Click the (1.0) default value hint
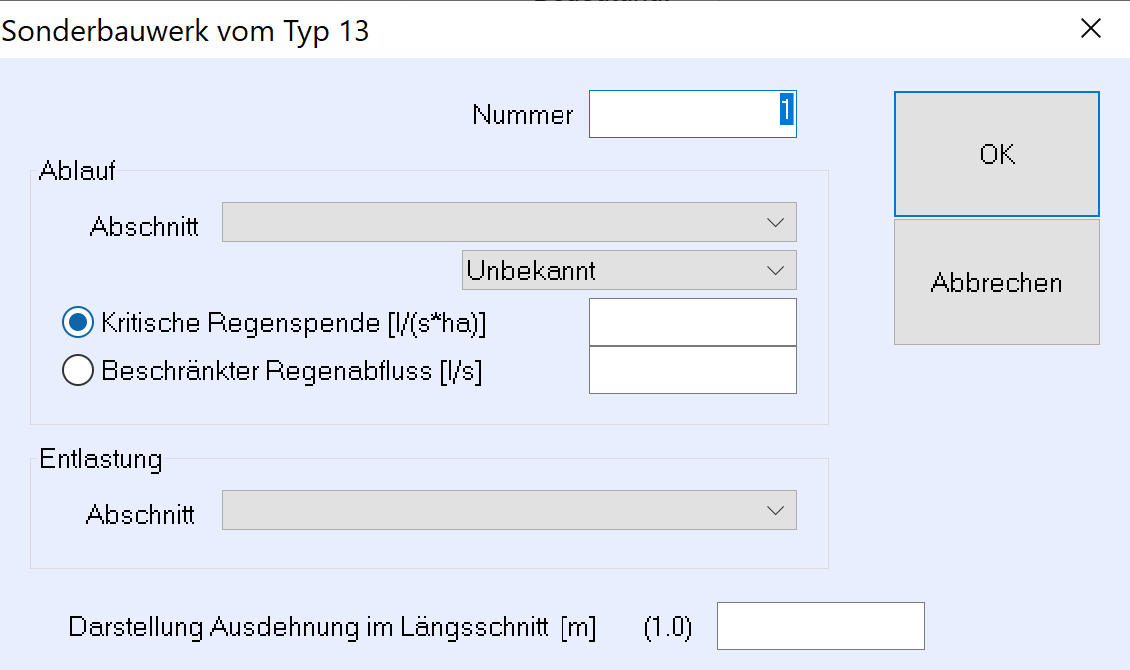Image resolution: width=1130 pixels, height=670 pixels. 668,628
